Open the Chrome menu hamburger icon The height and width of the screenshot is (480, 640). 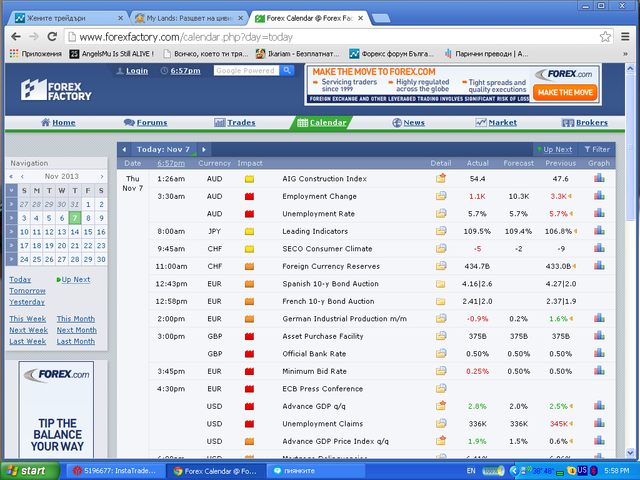[625, 37]
